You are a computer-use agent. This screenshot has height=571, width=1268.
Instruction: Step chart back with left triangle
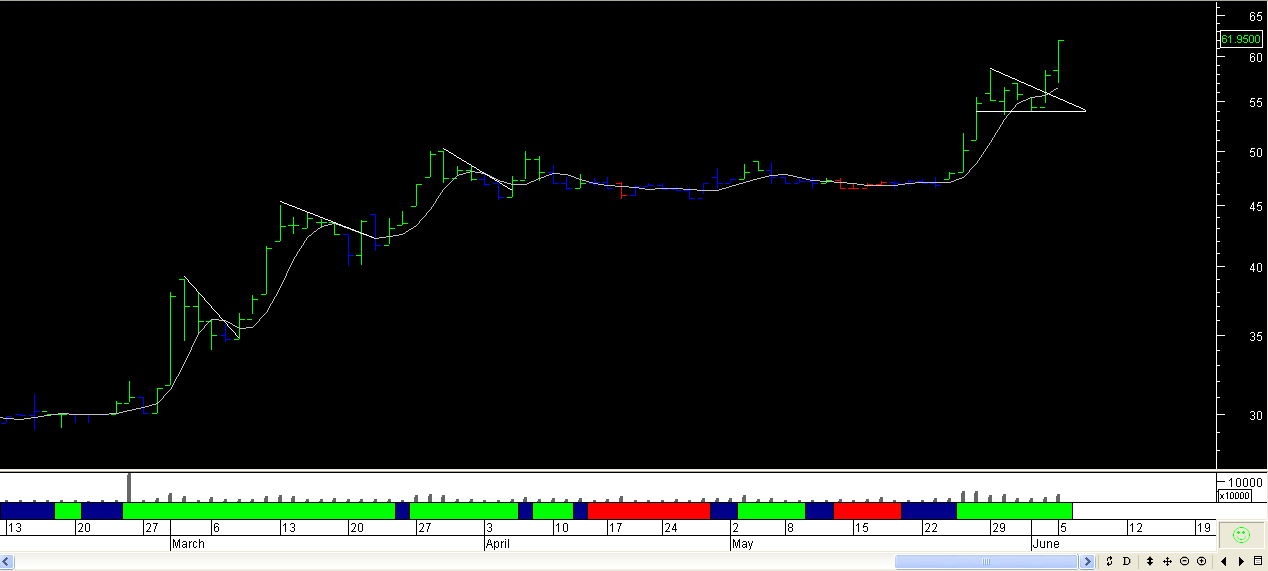click(x=1223, y=561)
